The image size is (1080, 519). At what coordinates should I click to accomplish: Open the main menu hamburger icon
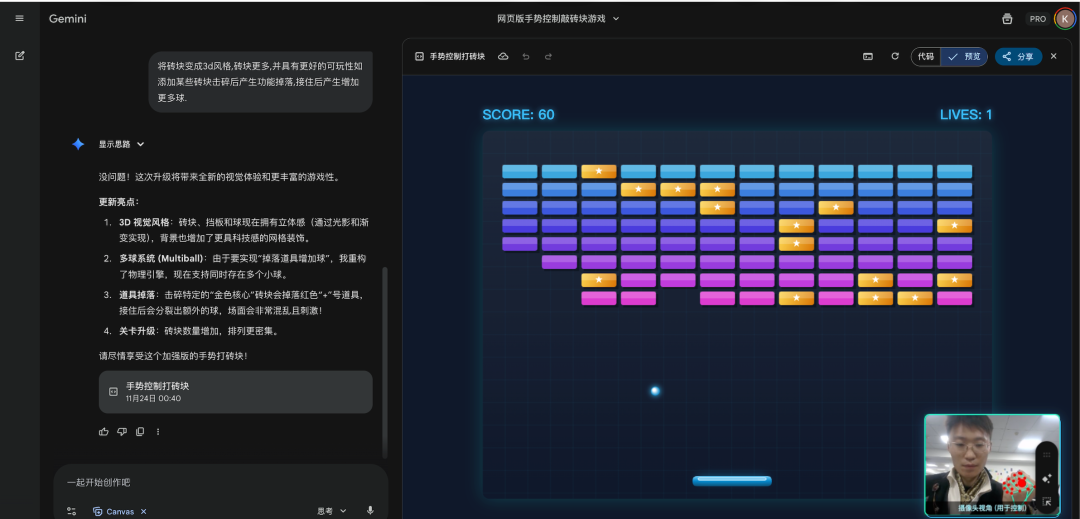coord(19,18)
